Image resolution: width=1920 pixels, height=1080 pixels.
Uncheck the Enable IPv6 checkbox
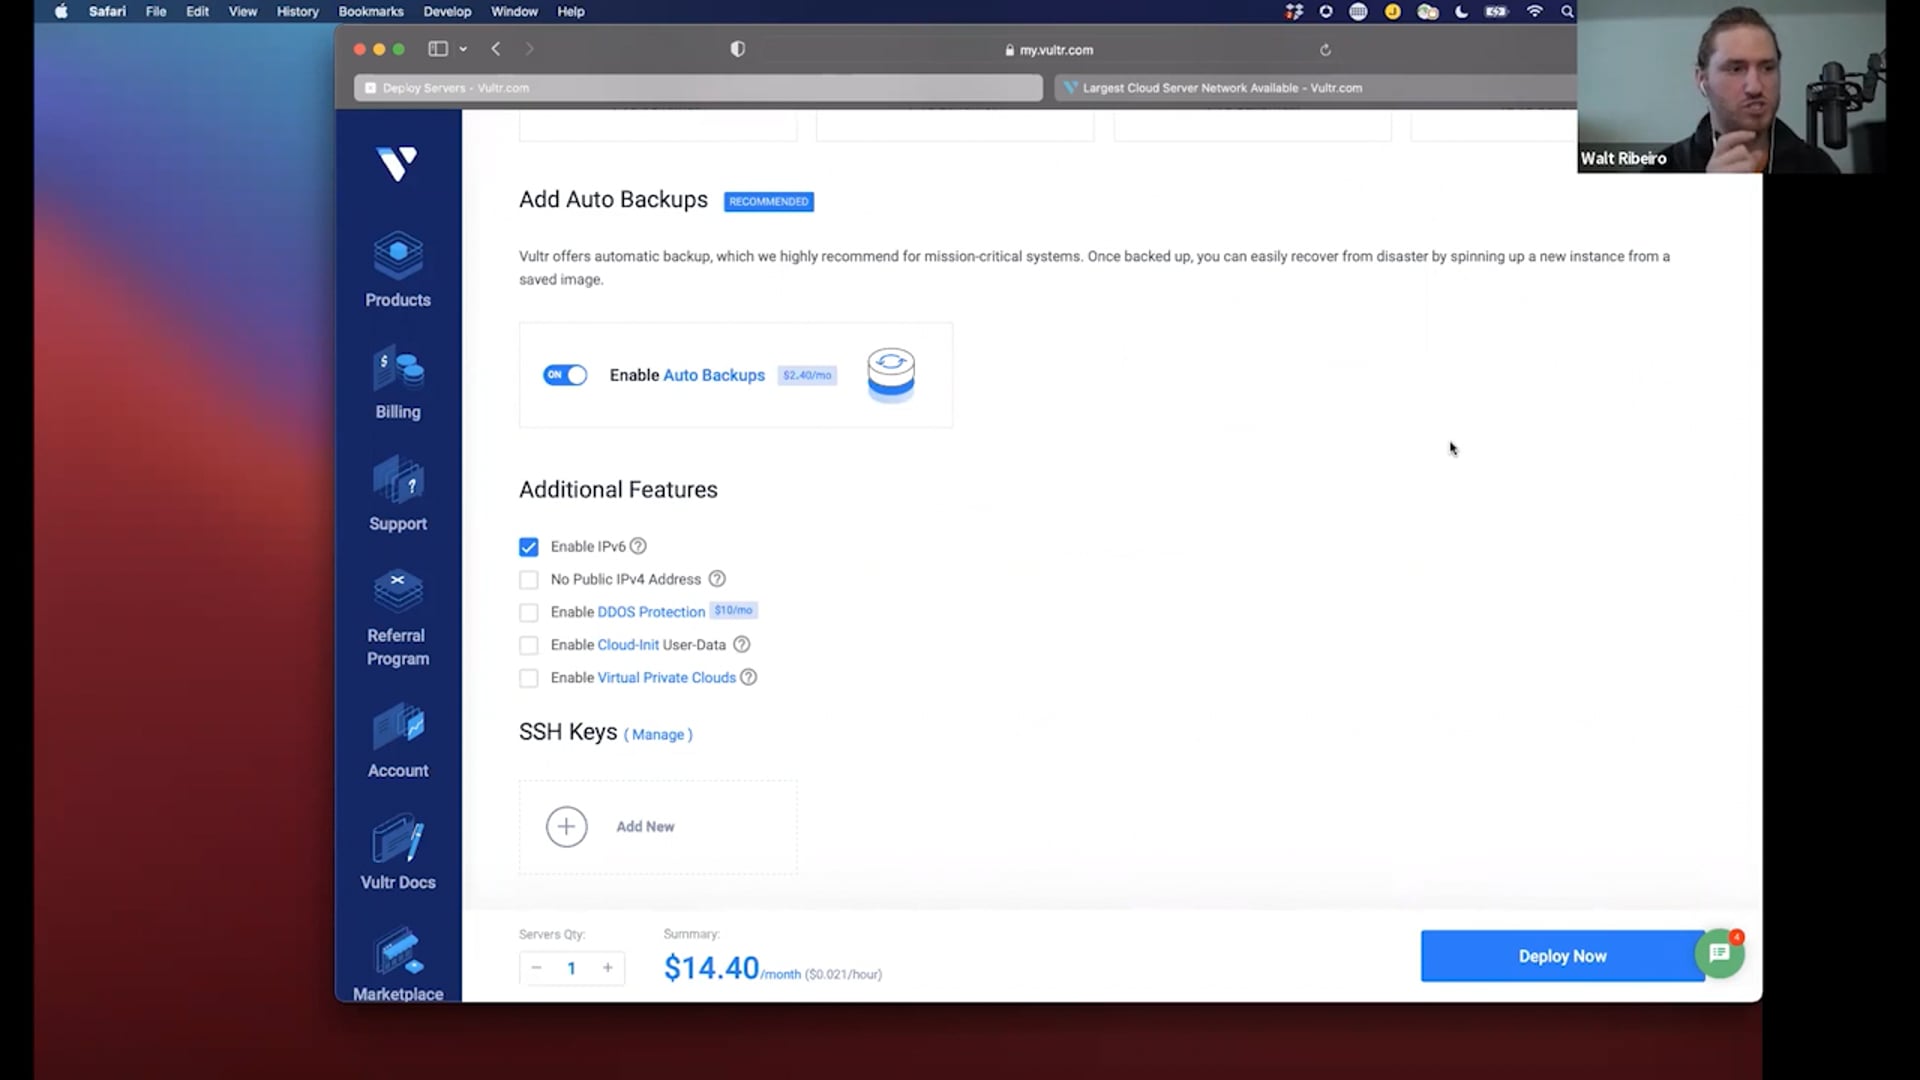click(529, 547)
